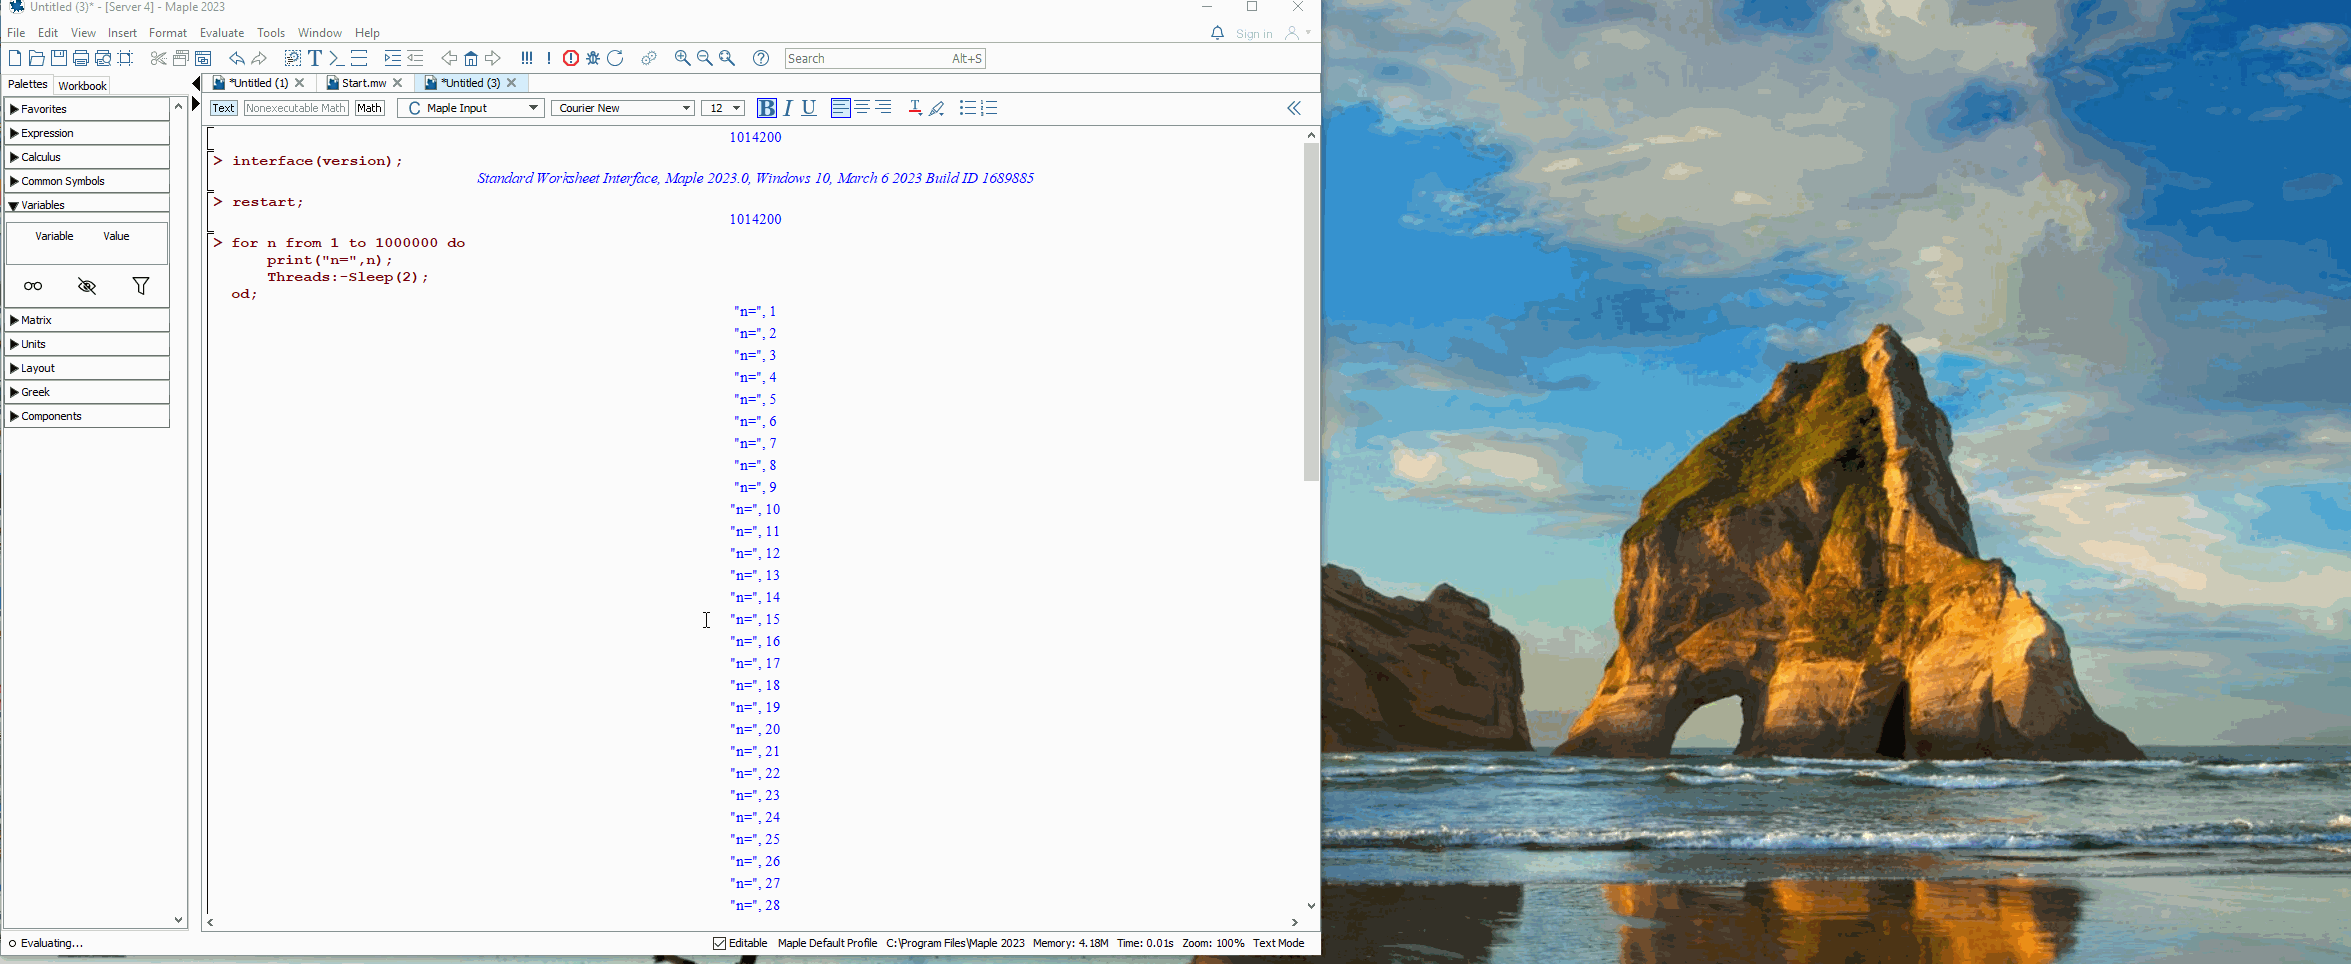Insert text with the T toolbar icon

tap(315, 58)
